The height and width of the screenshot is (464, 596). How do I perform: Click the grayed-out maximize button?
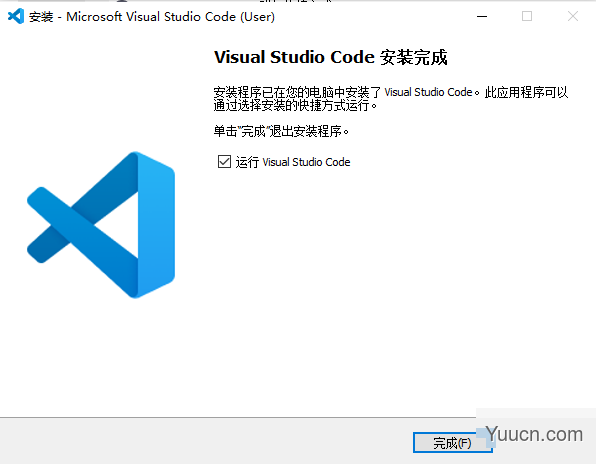pos(527,16)
